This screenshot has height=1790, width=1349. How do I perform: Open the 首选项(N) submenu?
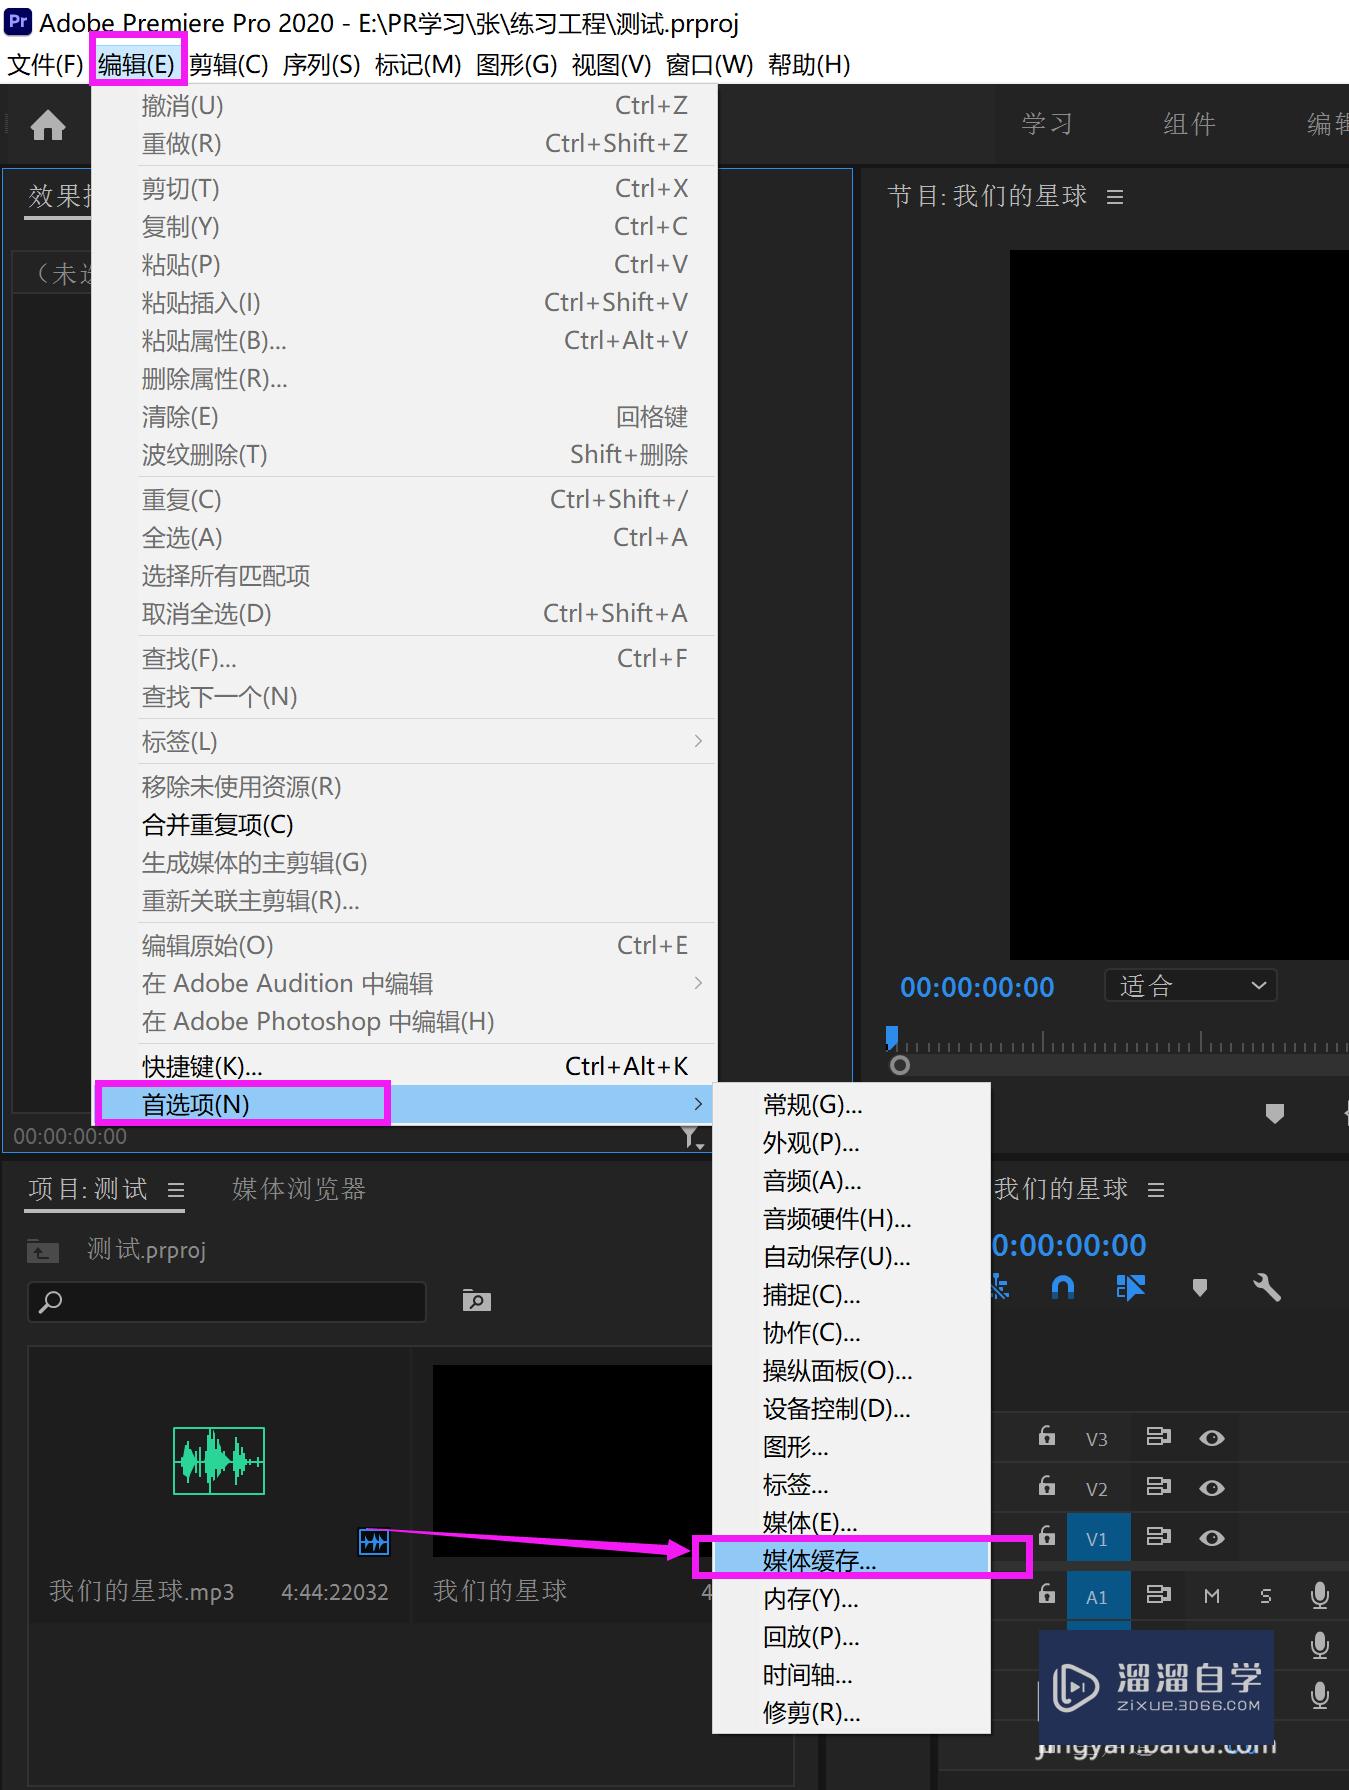coord(403,1104)
